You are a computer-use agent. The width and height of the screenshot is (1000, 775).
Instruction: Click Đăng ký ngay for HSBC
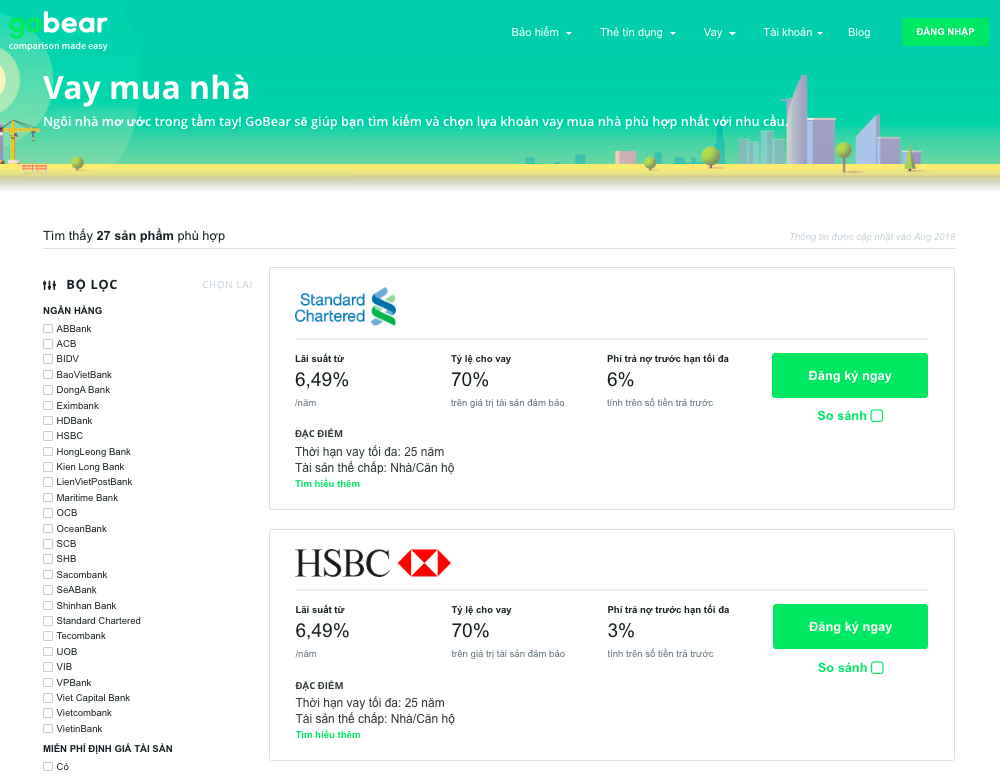coord(850,626)
